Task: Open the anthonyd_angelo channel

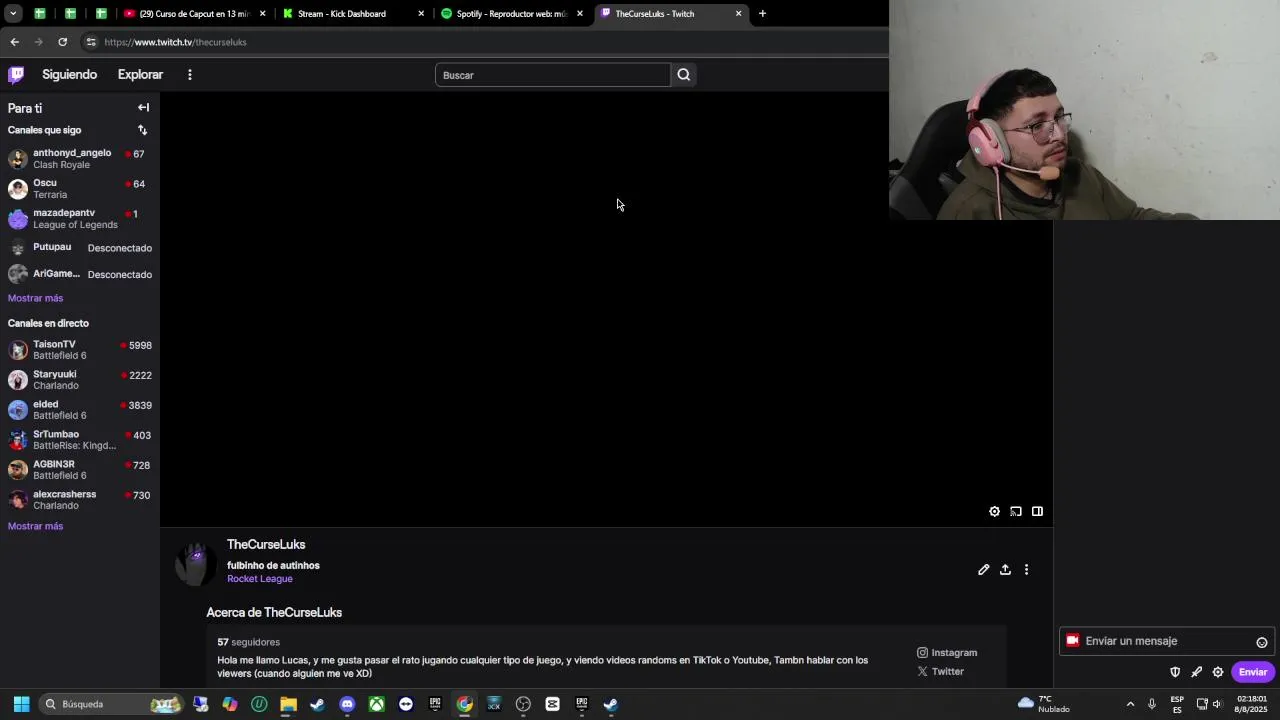Action: coord(79,158)
